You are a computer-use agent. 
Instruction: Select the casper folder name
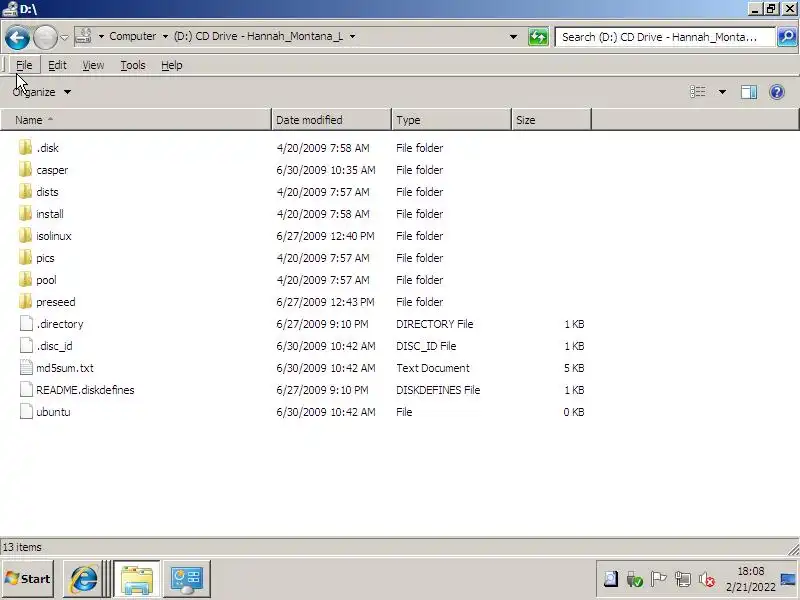click(x=52, y=170)
